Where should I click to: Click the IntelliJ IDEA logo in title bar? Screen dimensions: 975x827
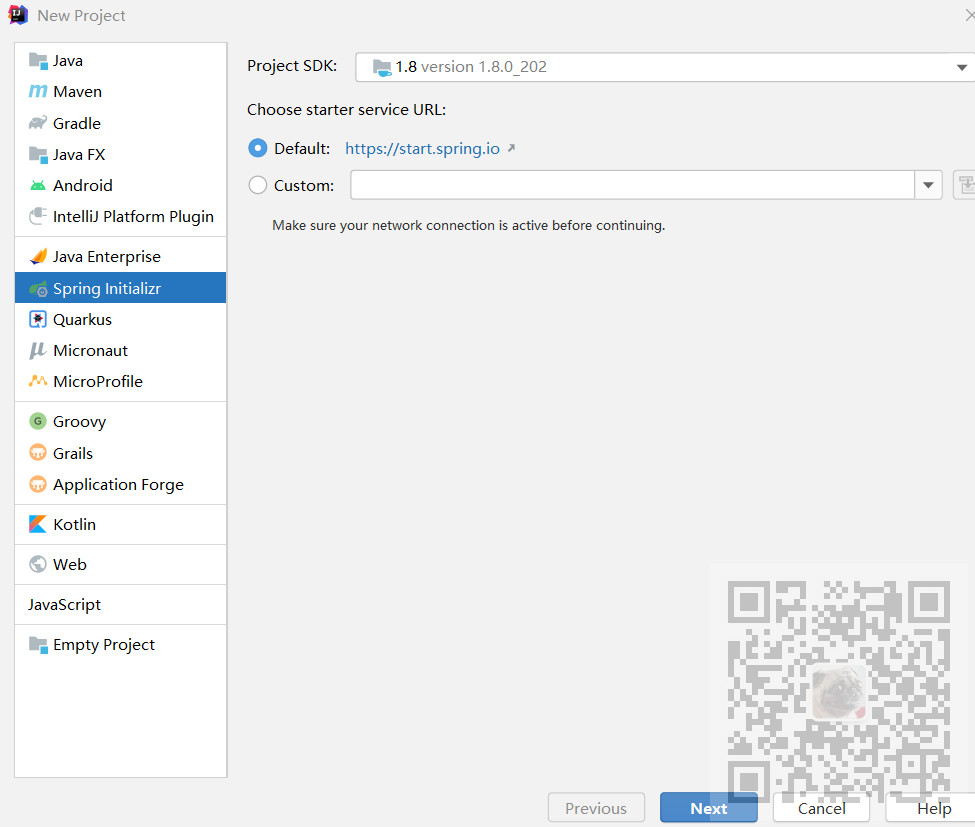pyautogui.click(x=18, y=15)
